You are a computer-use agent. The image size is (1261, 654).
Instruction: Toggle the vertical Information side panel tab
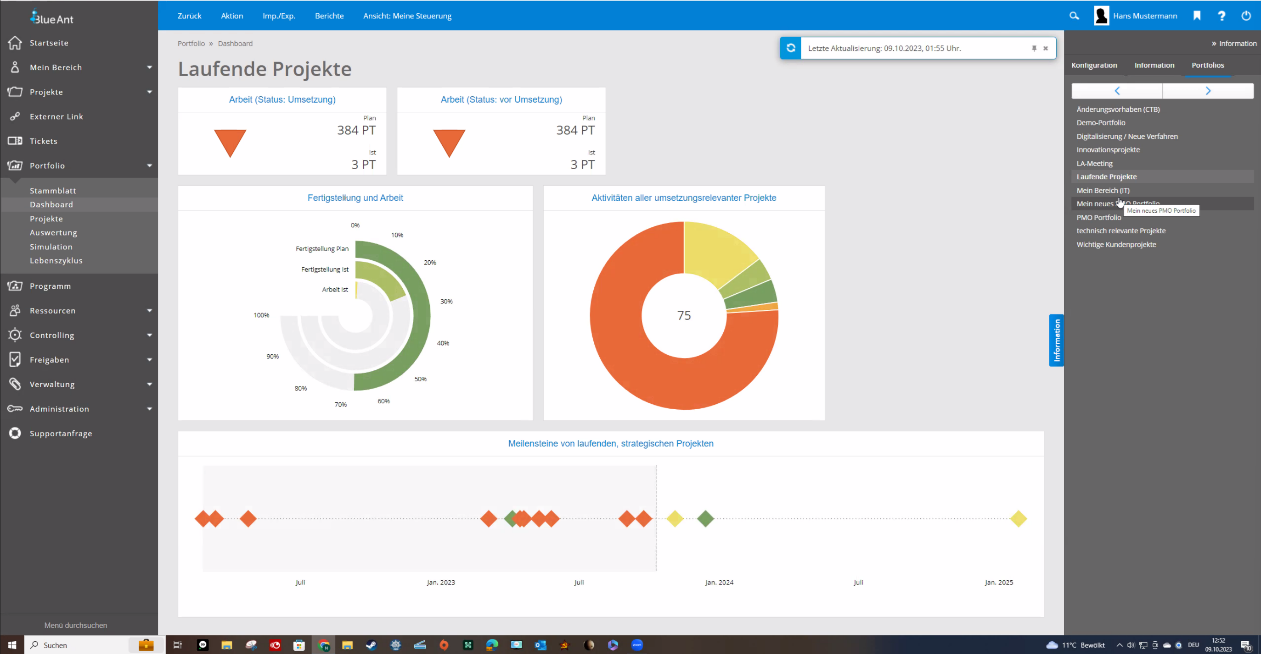[1056, 340]
